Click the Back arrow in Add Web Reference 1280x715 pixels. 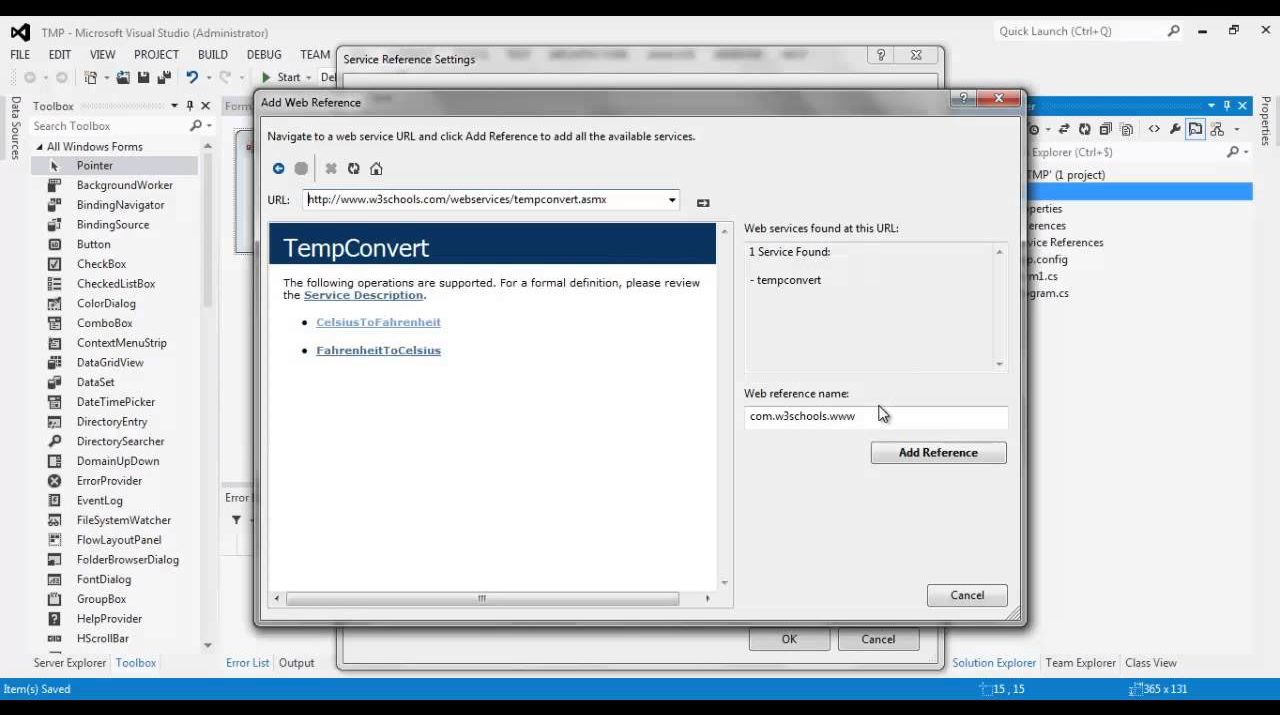coord(278,169)
